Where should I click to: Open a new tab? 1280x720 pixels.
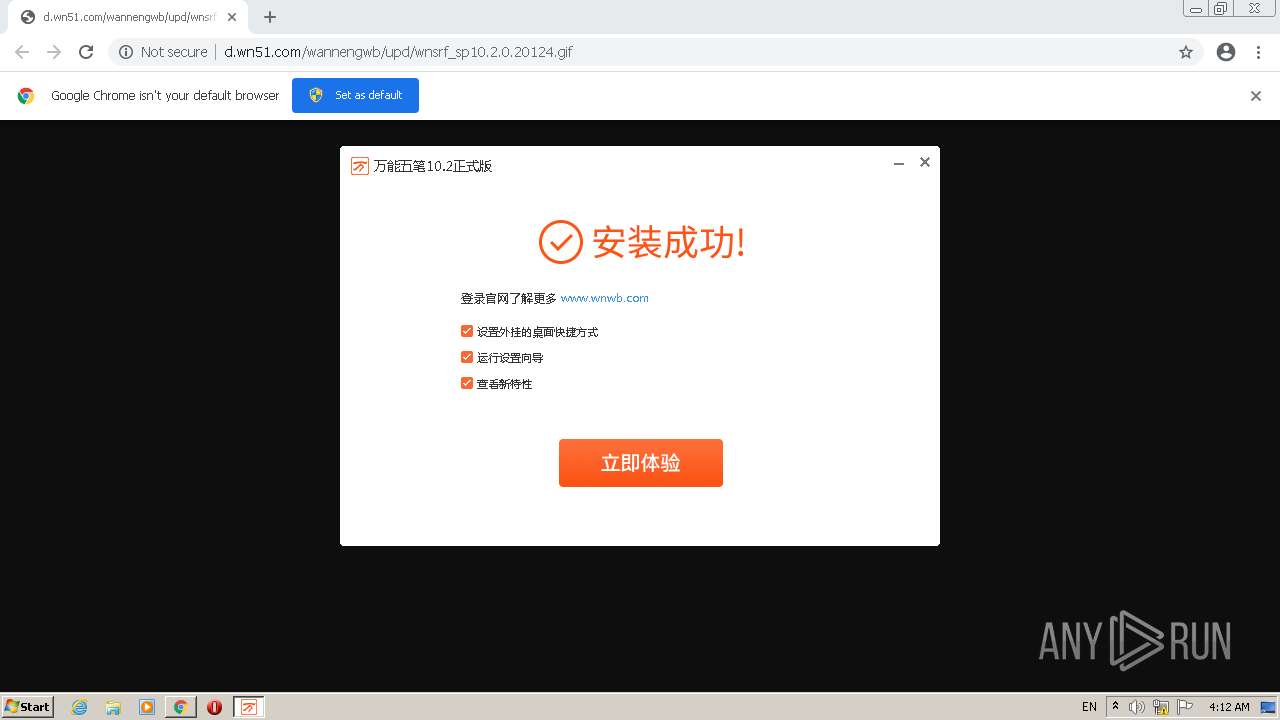270,17
